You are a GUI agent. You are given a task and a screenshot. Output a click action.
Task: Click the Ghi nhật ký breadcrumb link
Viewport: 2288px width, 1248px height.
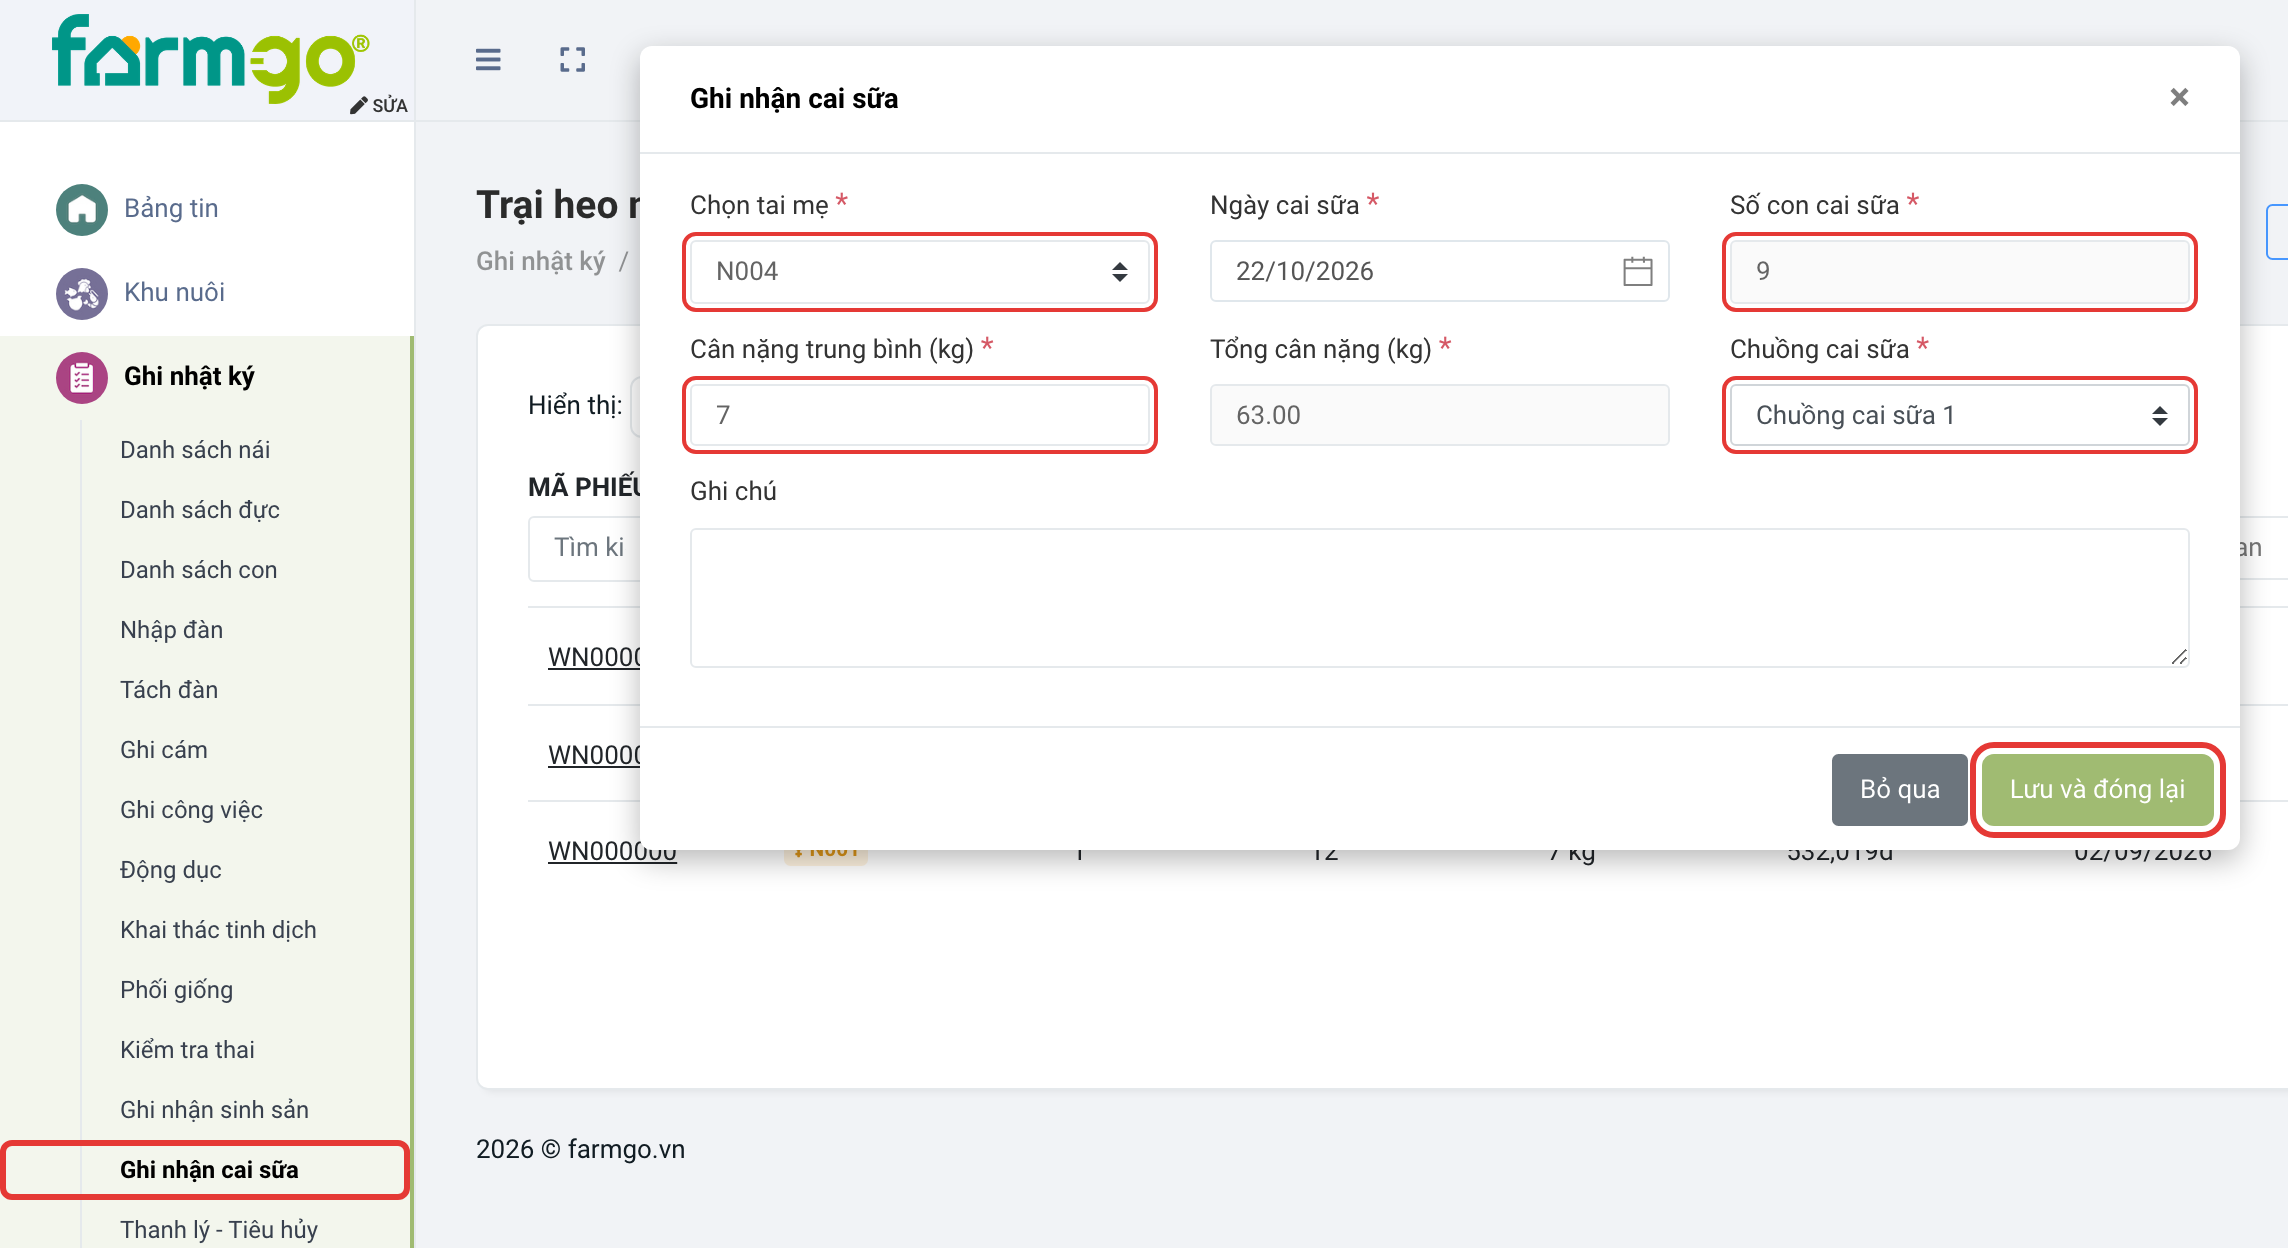(x=541, y=261)
